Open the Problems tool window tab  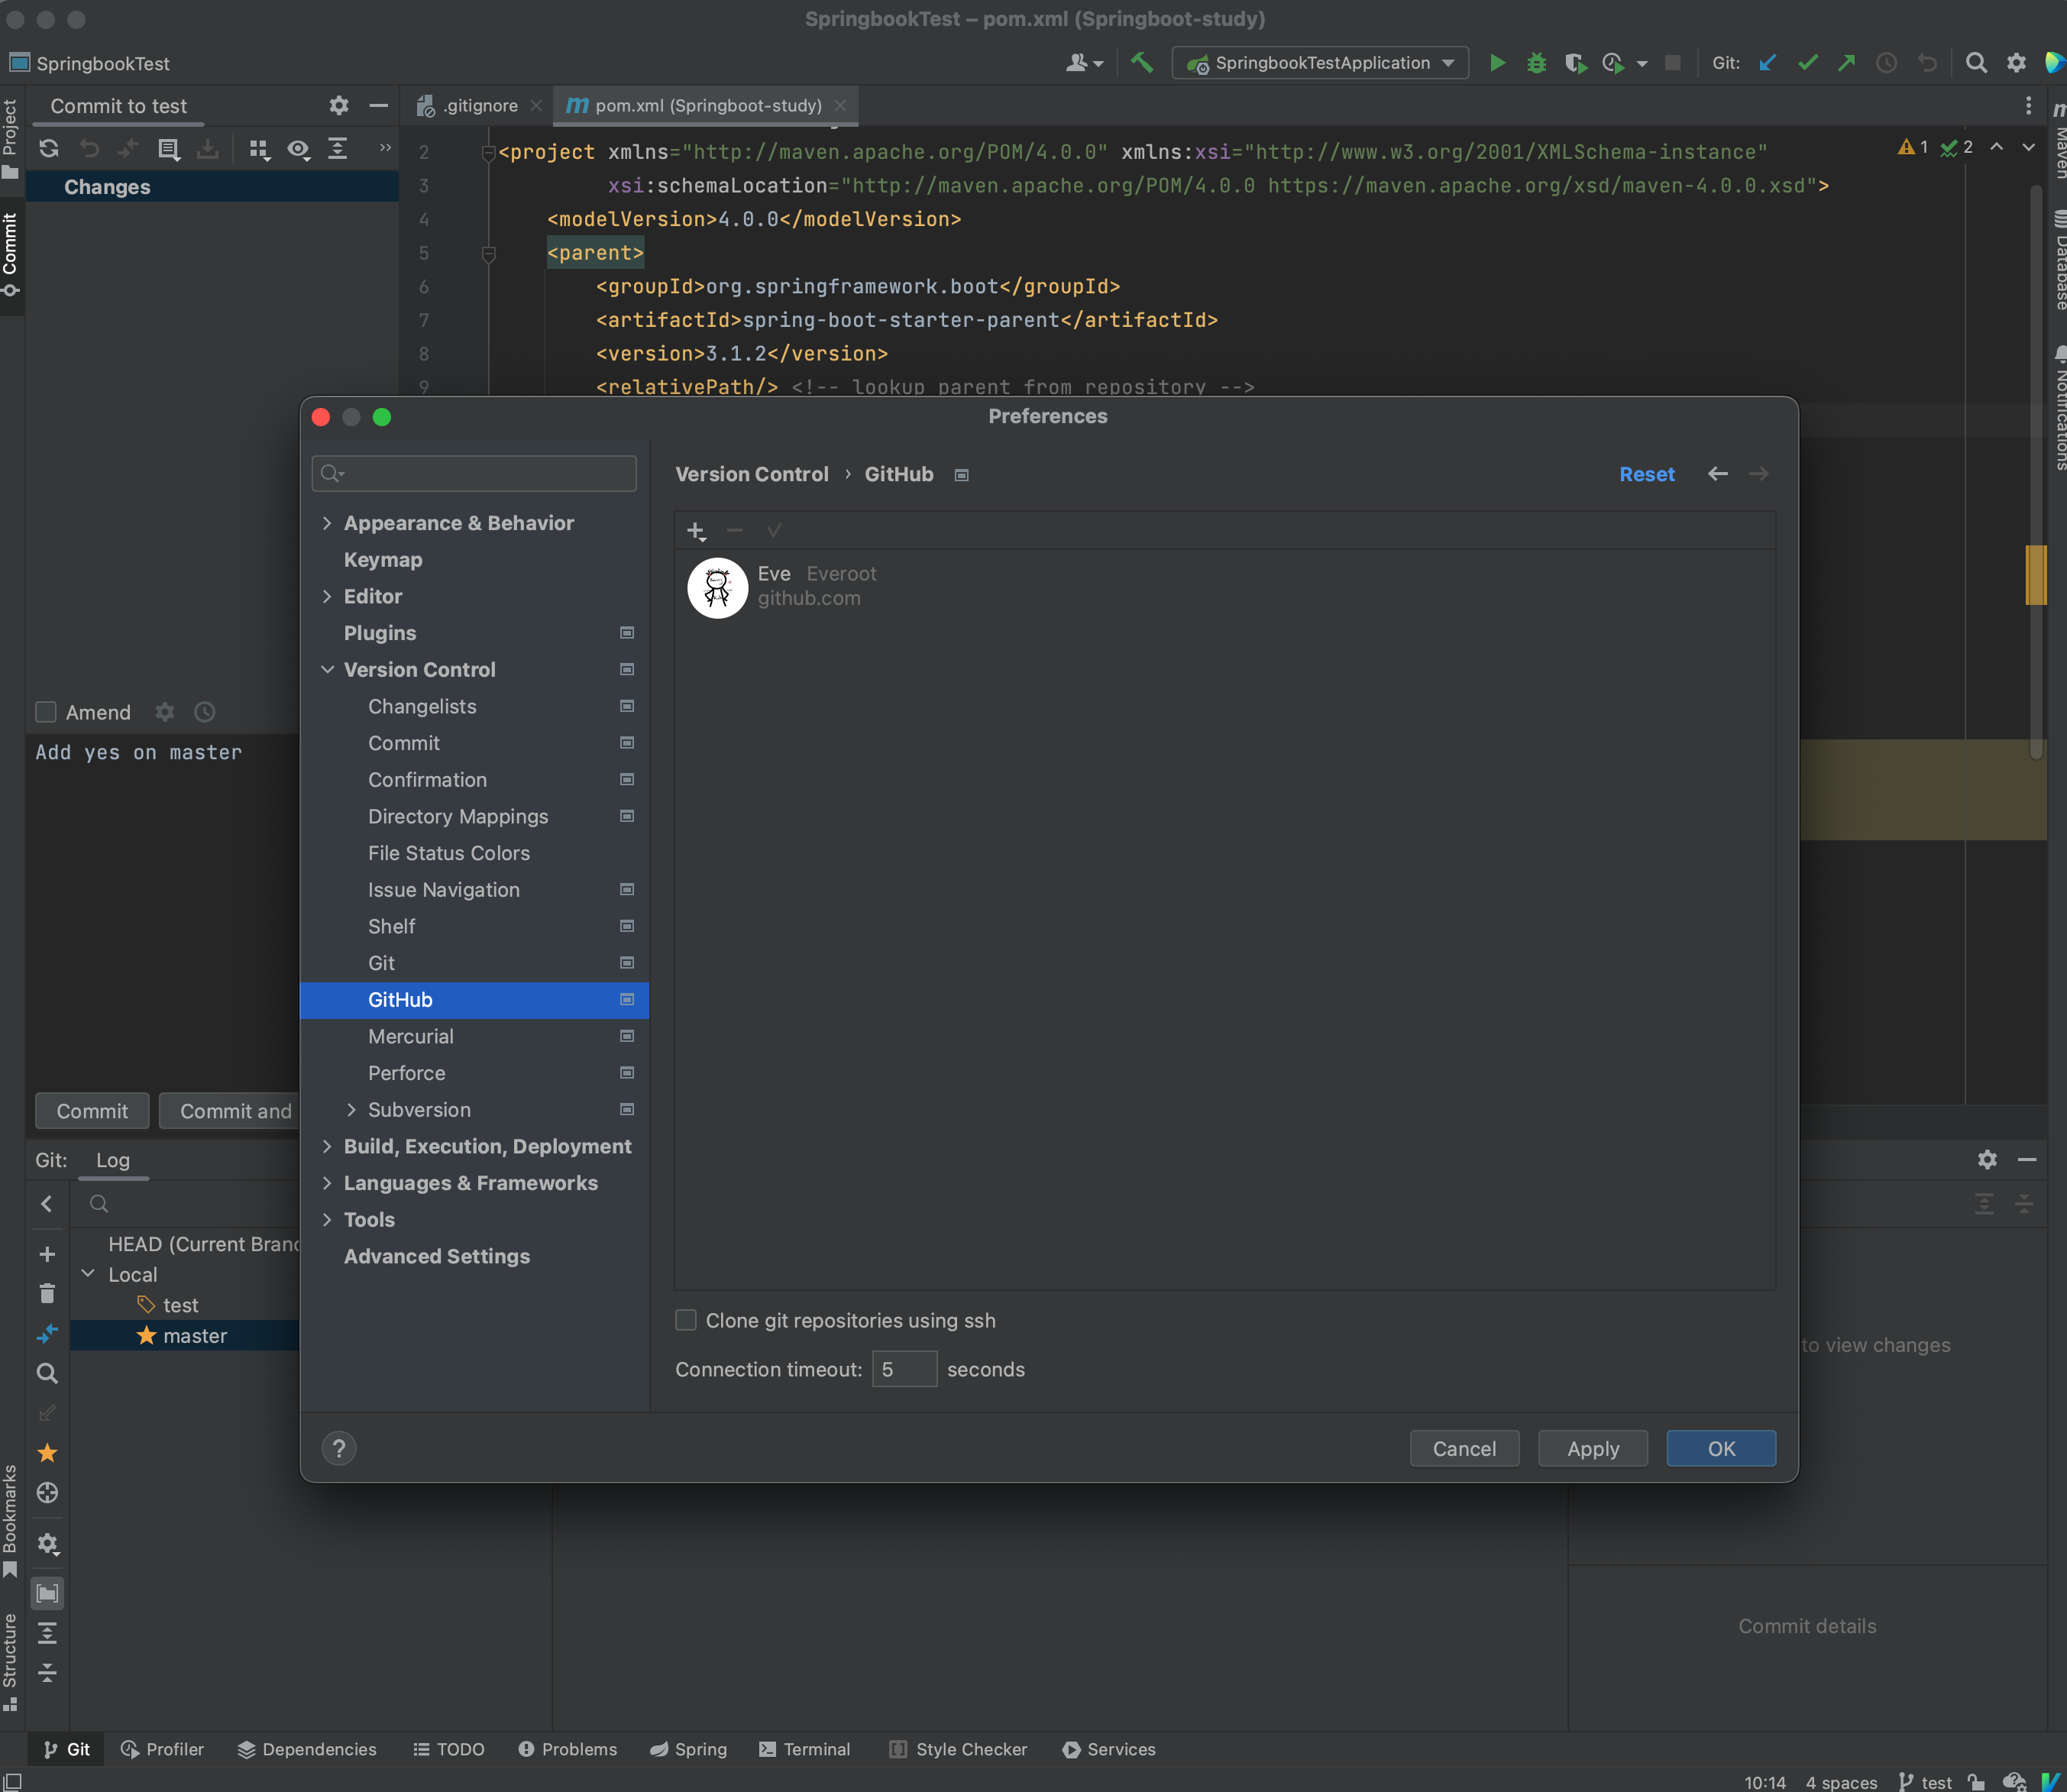pos(568,1749)
